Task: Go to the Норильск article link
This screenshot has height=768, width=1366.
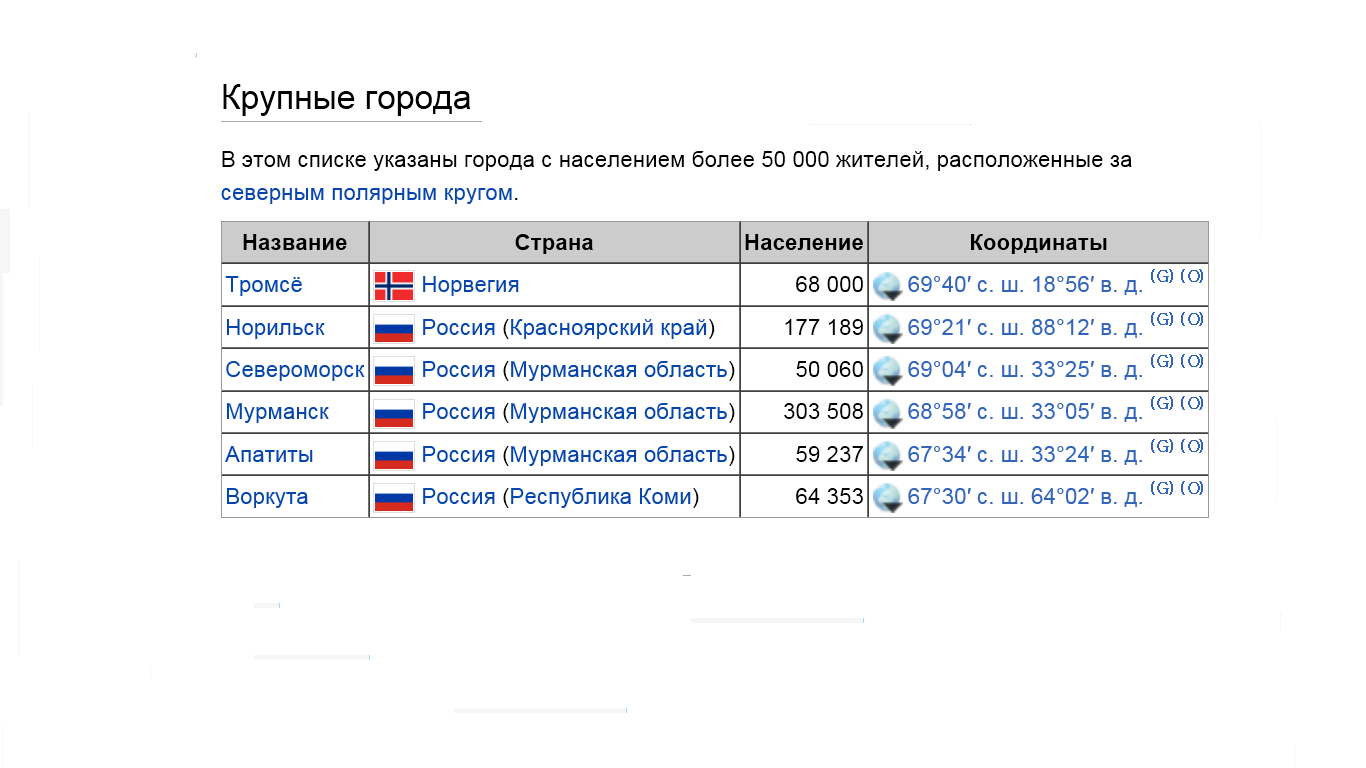Action: click(x=275, y=328)
